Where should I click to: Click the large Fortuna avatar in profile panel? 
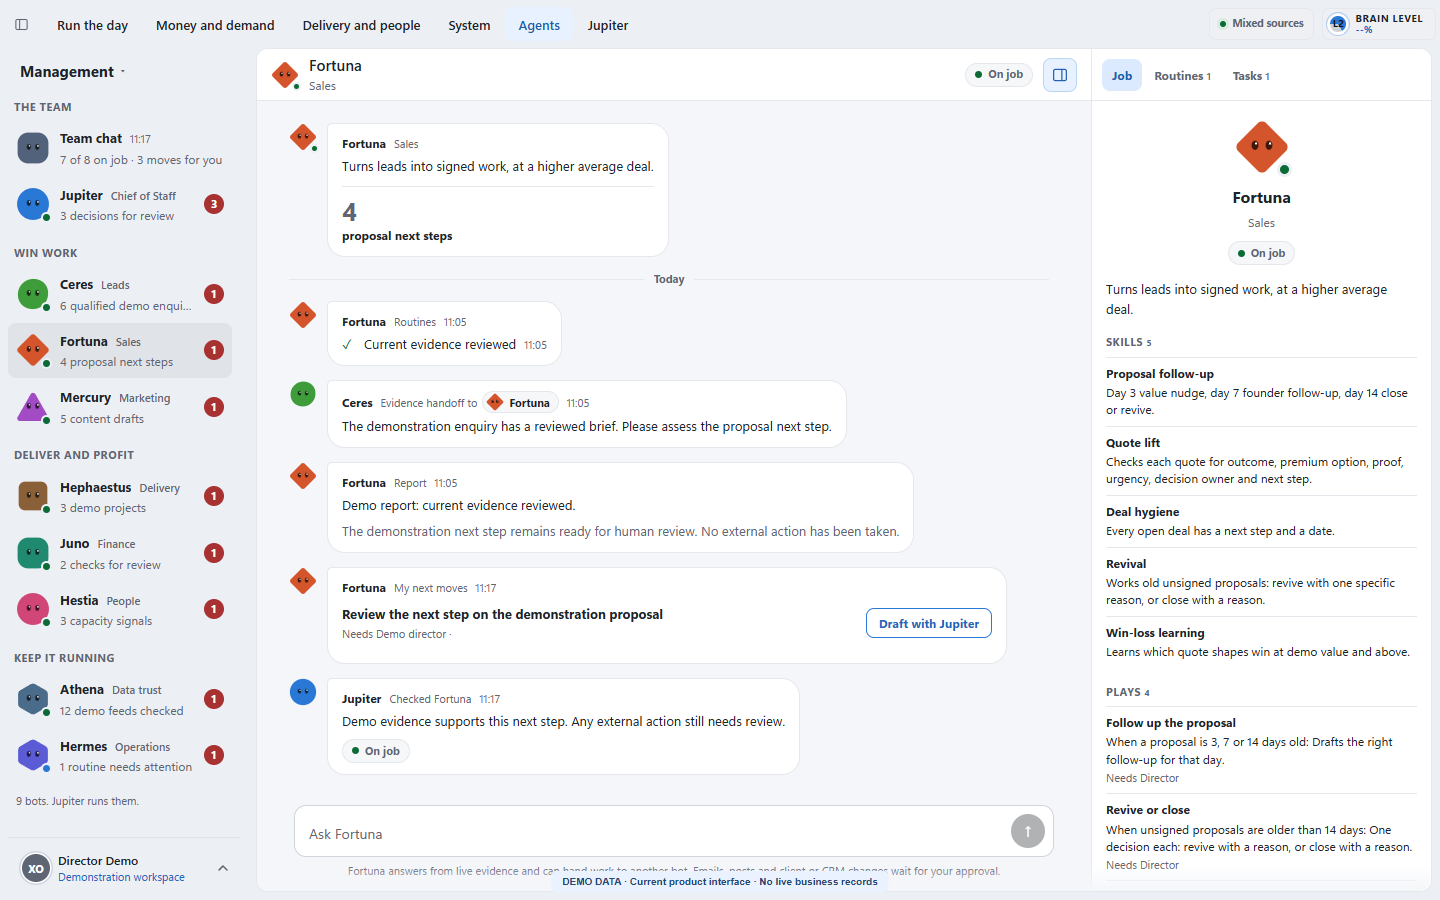pos(1261,147)
